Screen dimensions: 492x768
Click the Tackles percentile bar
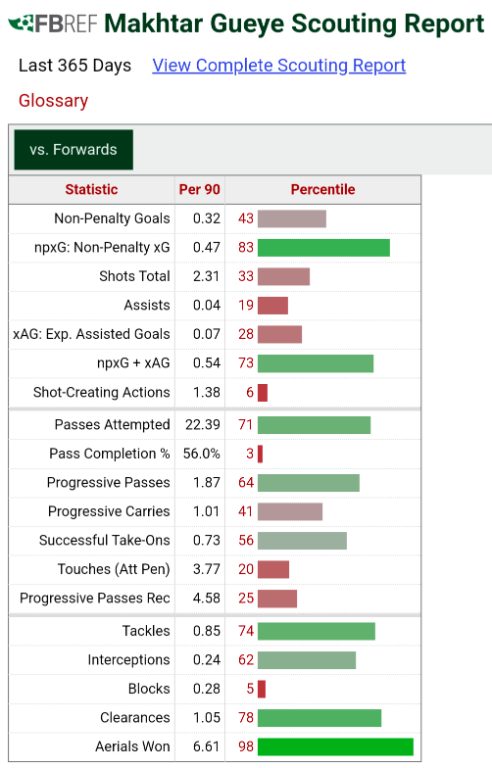tap(317, 631)
